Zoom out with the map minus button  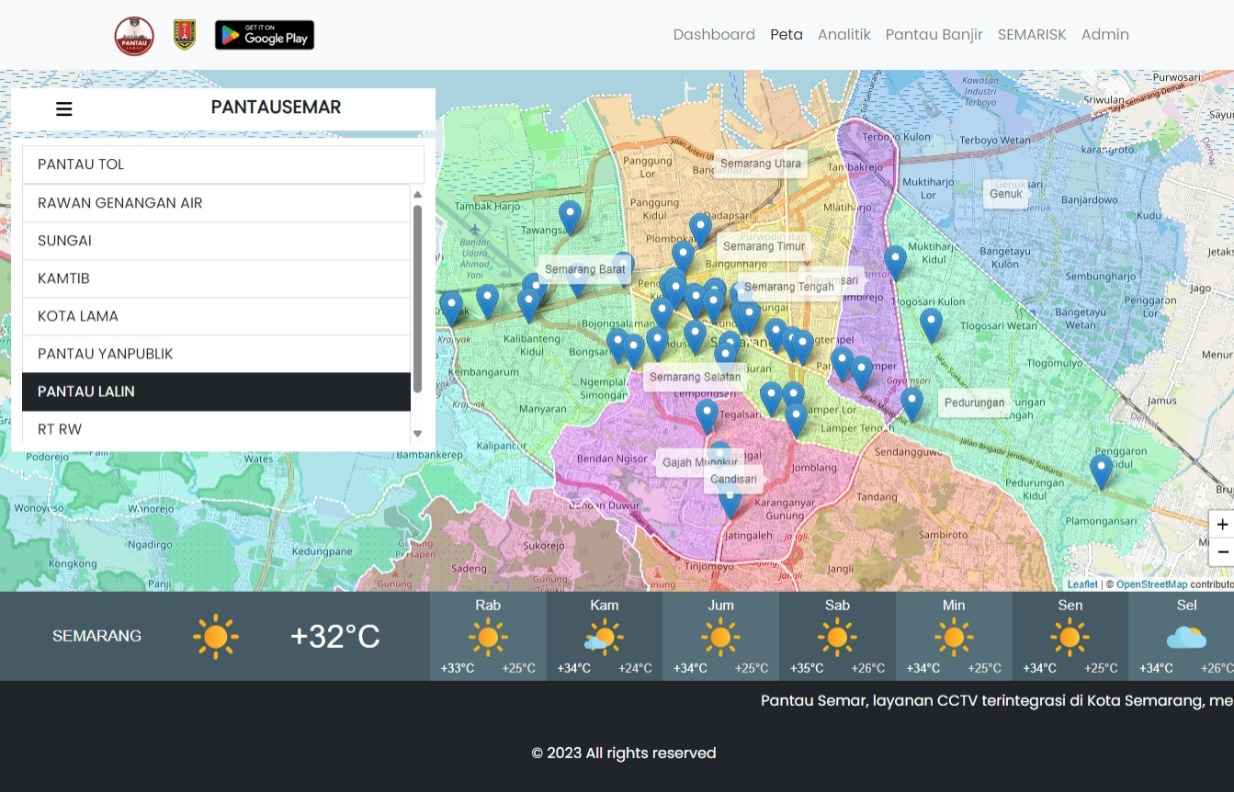click(x=1221, y=552)
